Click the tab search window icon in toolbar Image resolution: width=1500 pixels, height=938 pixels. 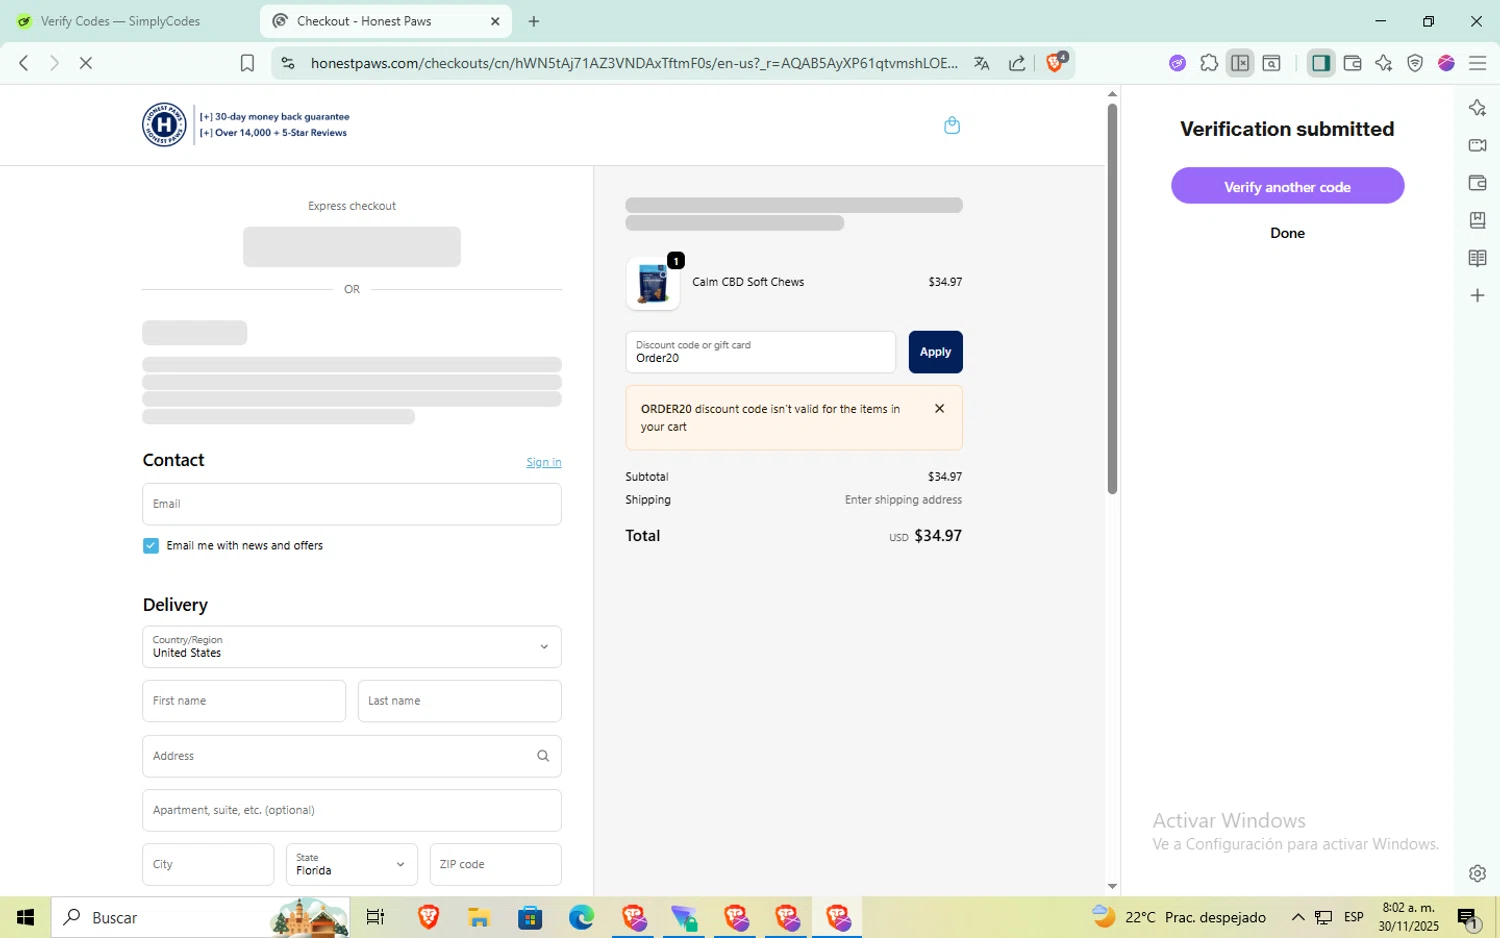coord(1272,63)
